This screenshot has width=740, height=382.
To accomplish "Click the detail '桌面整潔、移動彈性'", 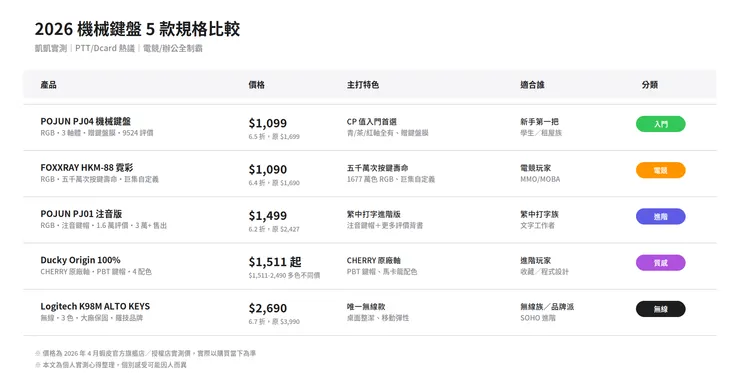I will click(378, 318).
